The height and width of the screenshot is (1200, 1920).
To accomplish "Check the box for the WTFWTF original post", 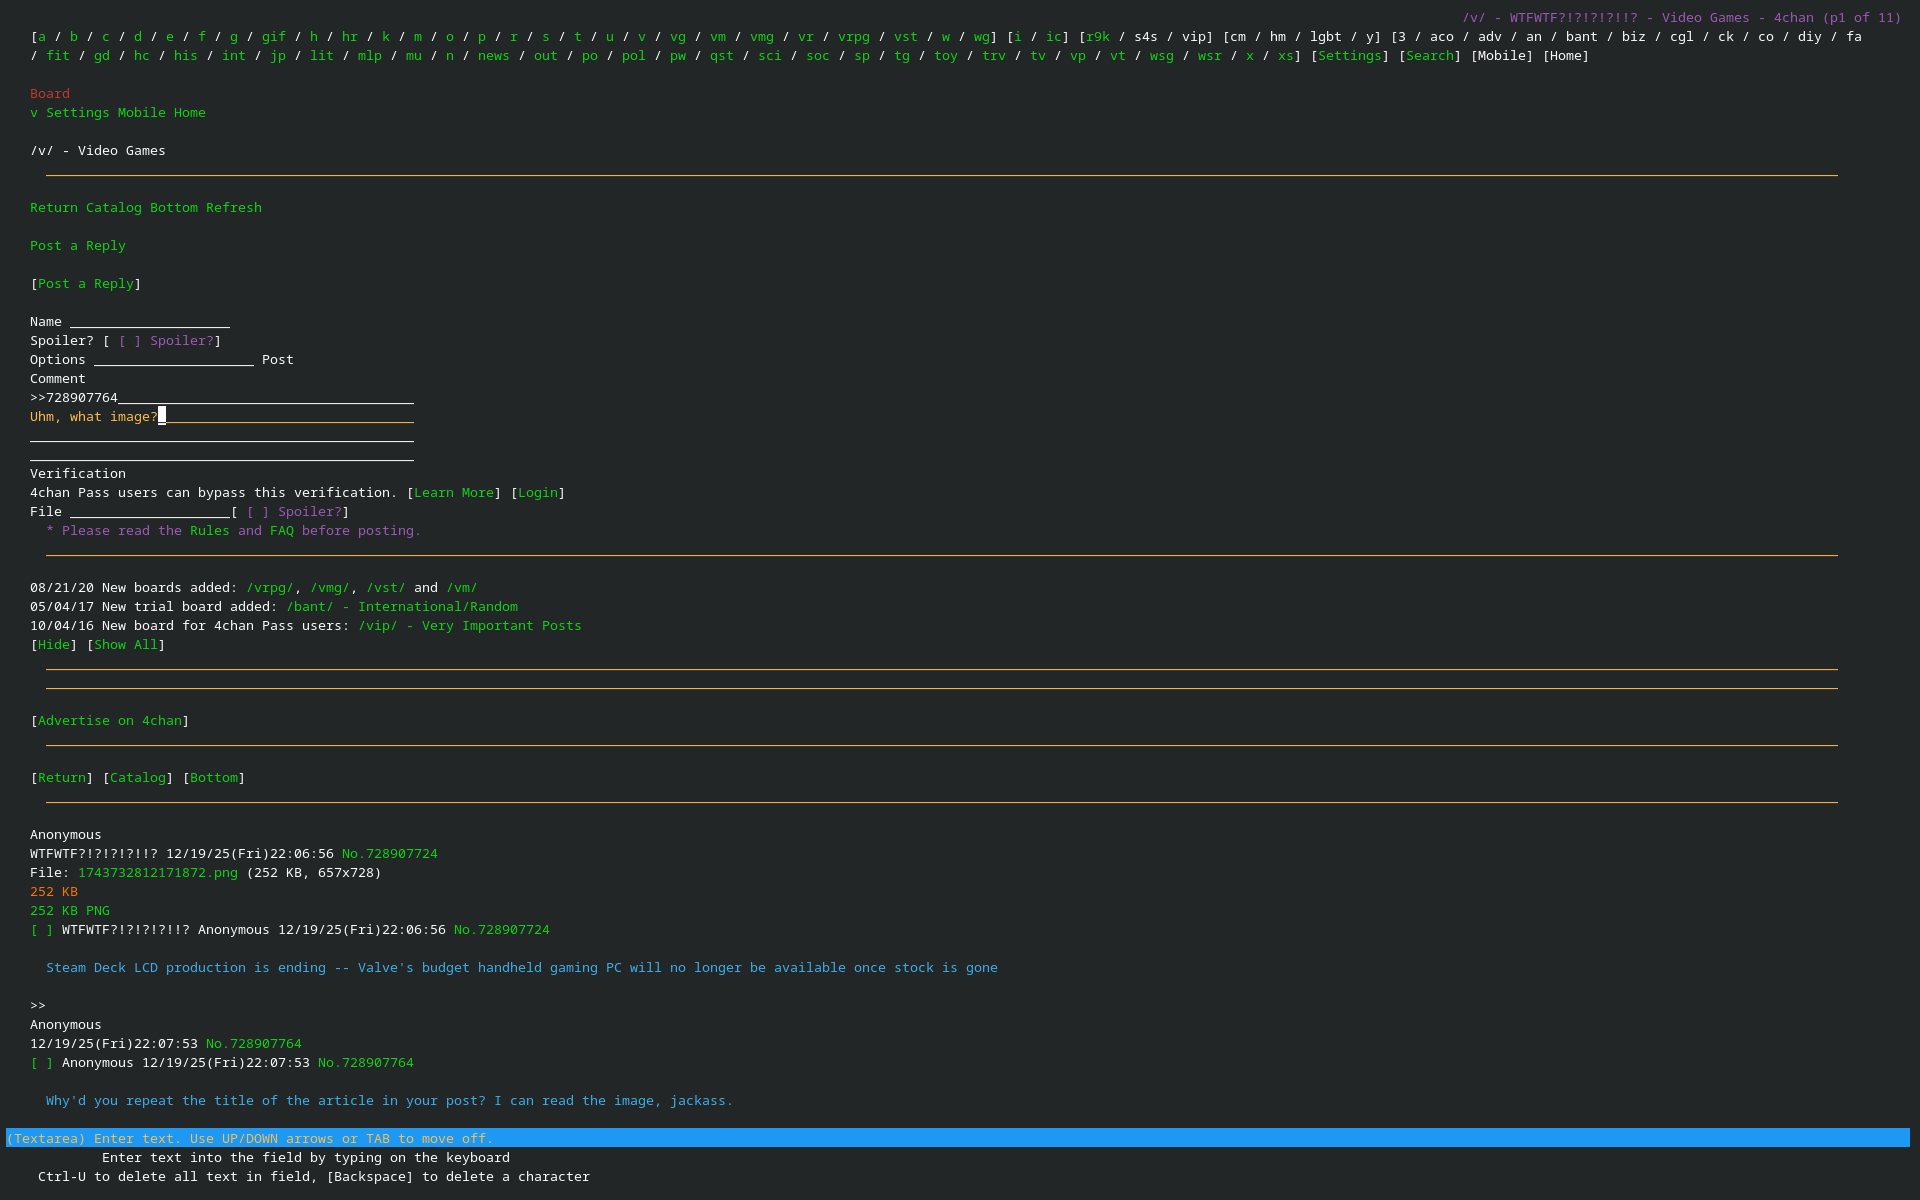I will (42, 930).
